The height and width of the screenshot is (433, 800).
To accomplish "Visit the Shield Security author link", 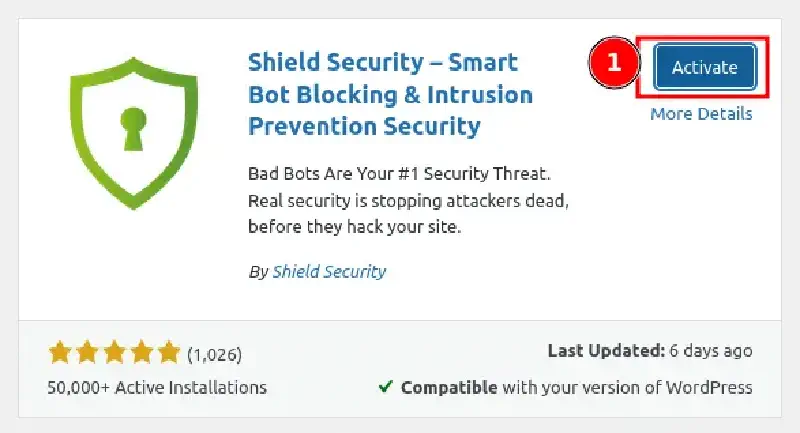I will [x=329, y=272].
